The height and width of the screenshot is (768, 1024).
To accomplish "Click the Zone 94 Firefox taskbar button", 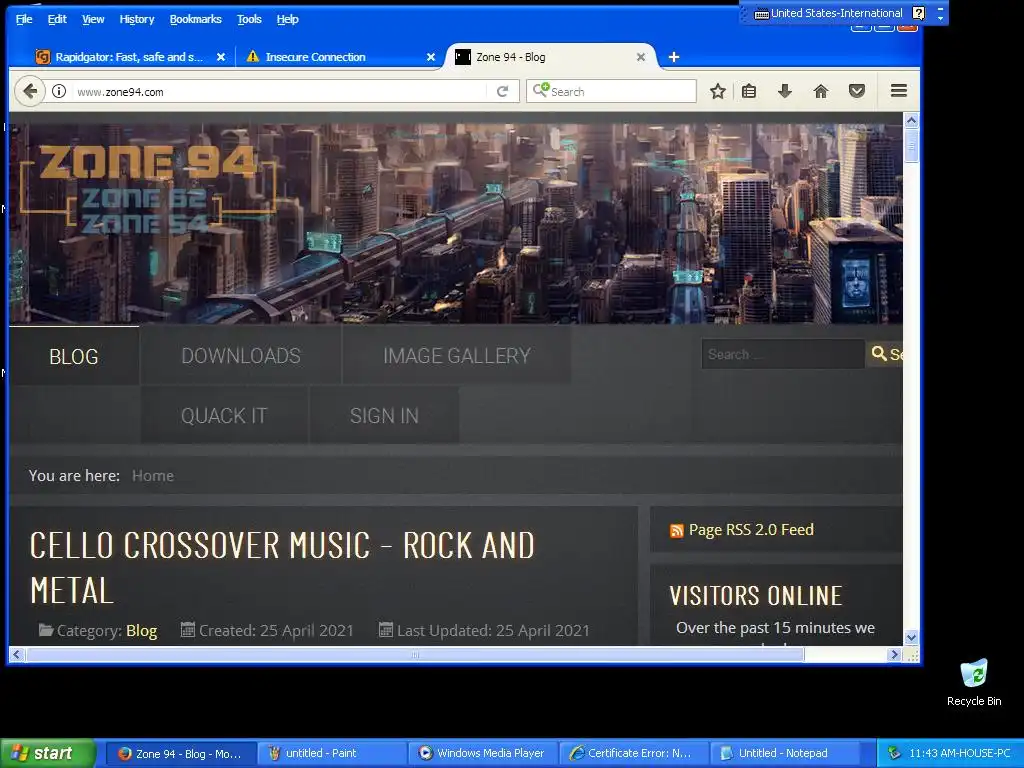I will tap(180, 754).
